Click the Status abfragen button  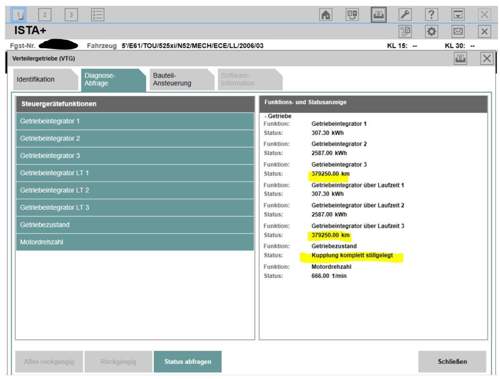[188, 362]
